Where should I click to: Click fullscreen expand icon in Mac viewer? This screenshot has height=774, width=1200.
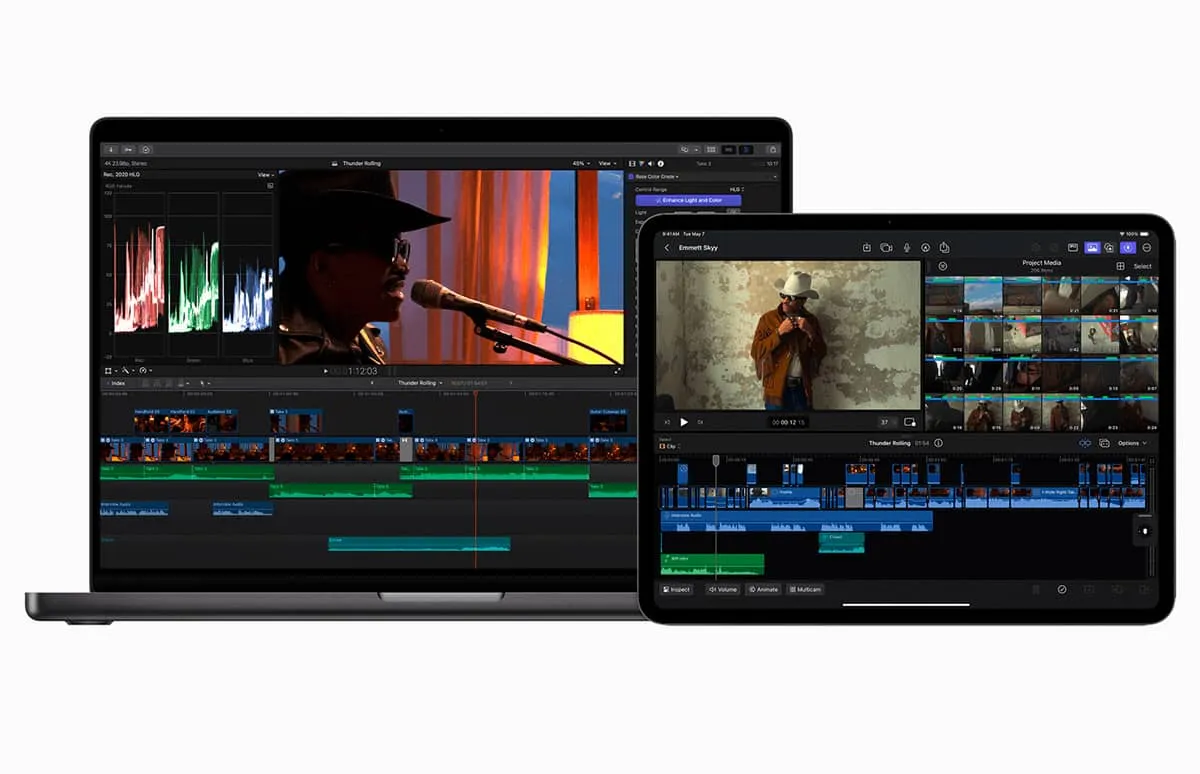pyautogui.click(x=617, y=370)
